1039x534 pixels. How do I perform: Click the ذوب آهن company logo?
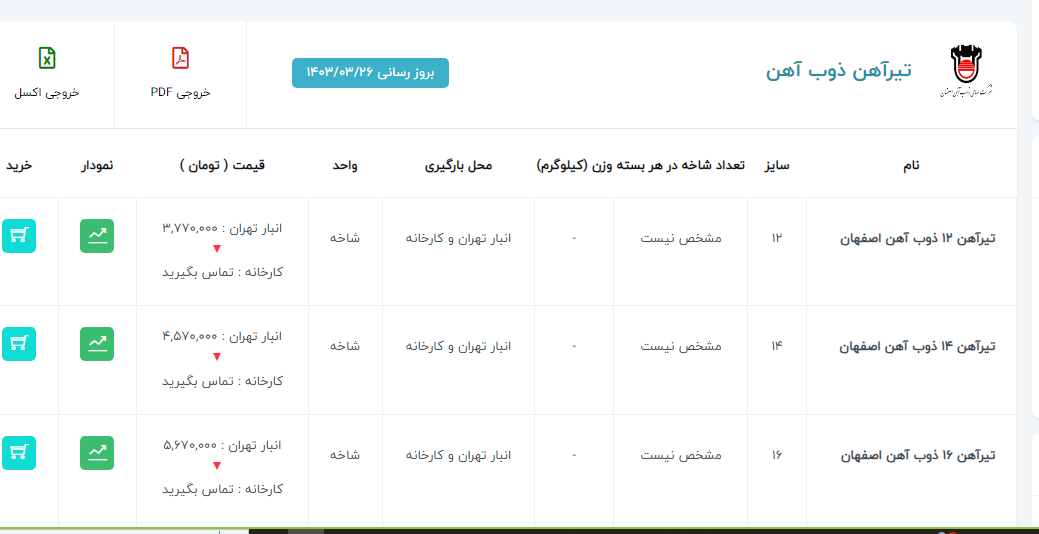point(972,71)
